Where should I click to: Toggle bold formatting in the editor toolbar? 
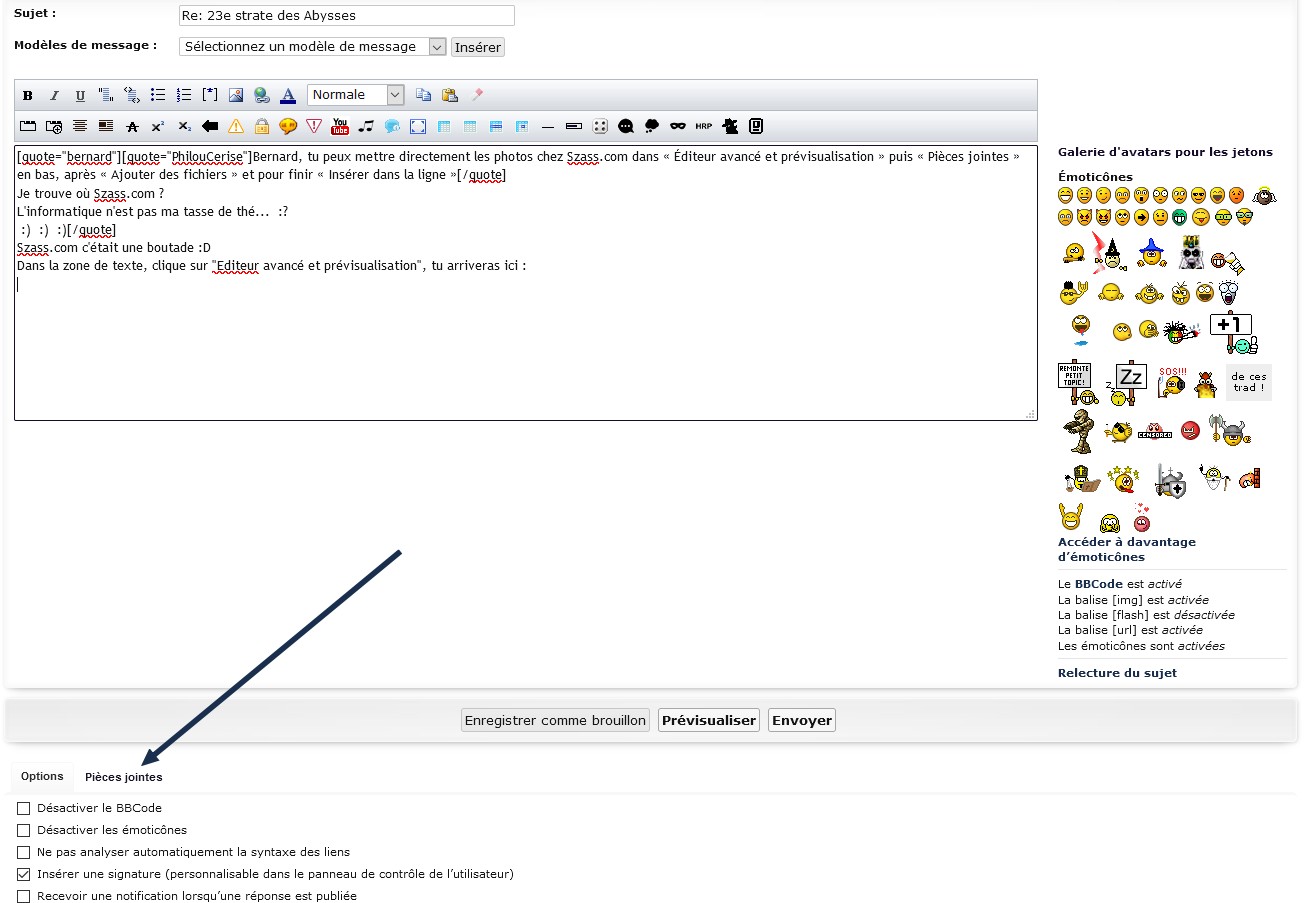[28, 96]
